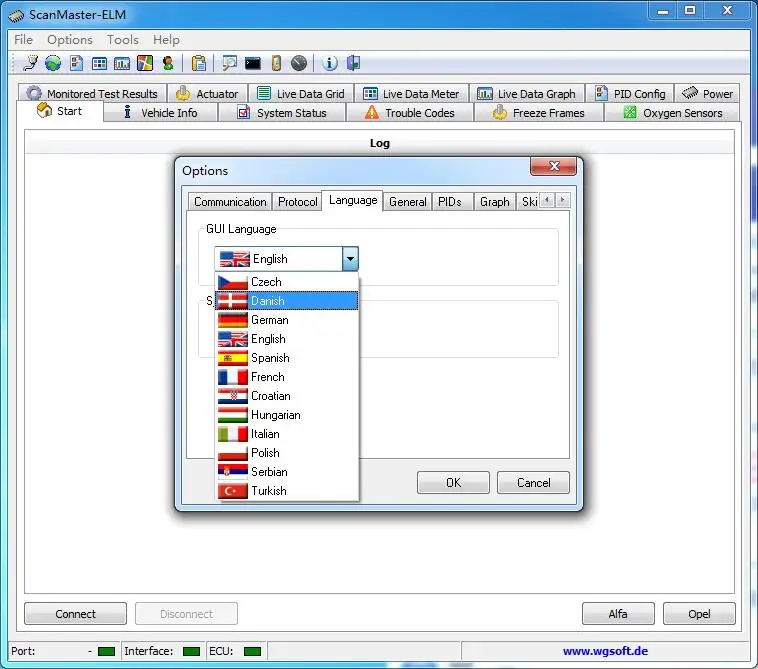Choose French from the language list

point(287,377)
